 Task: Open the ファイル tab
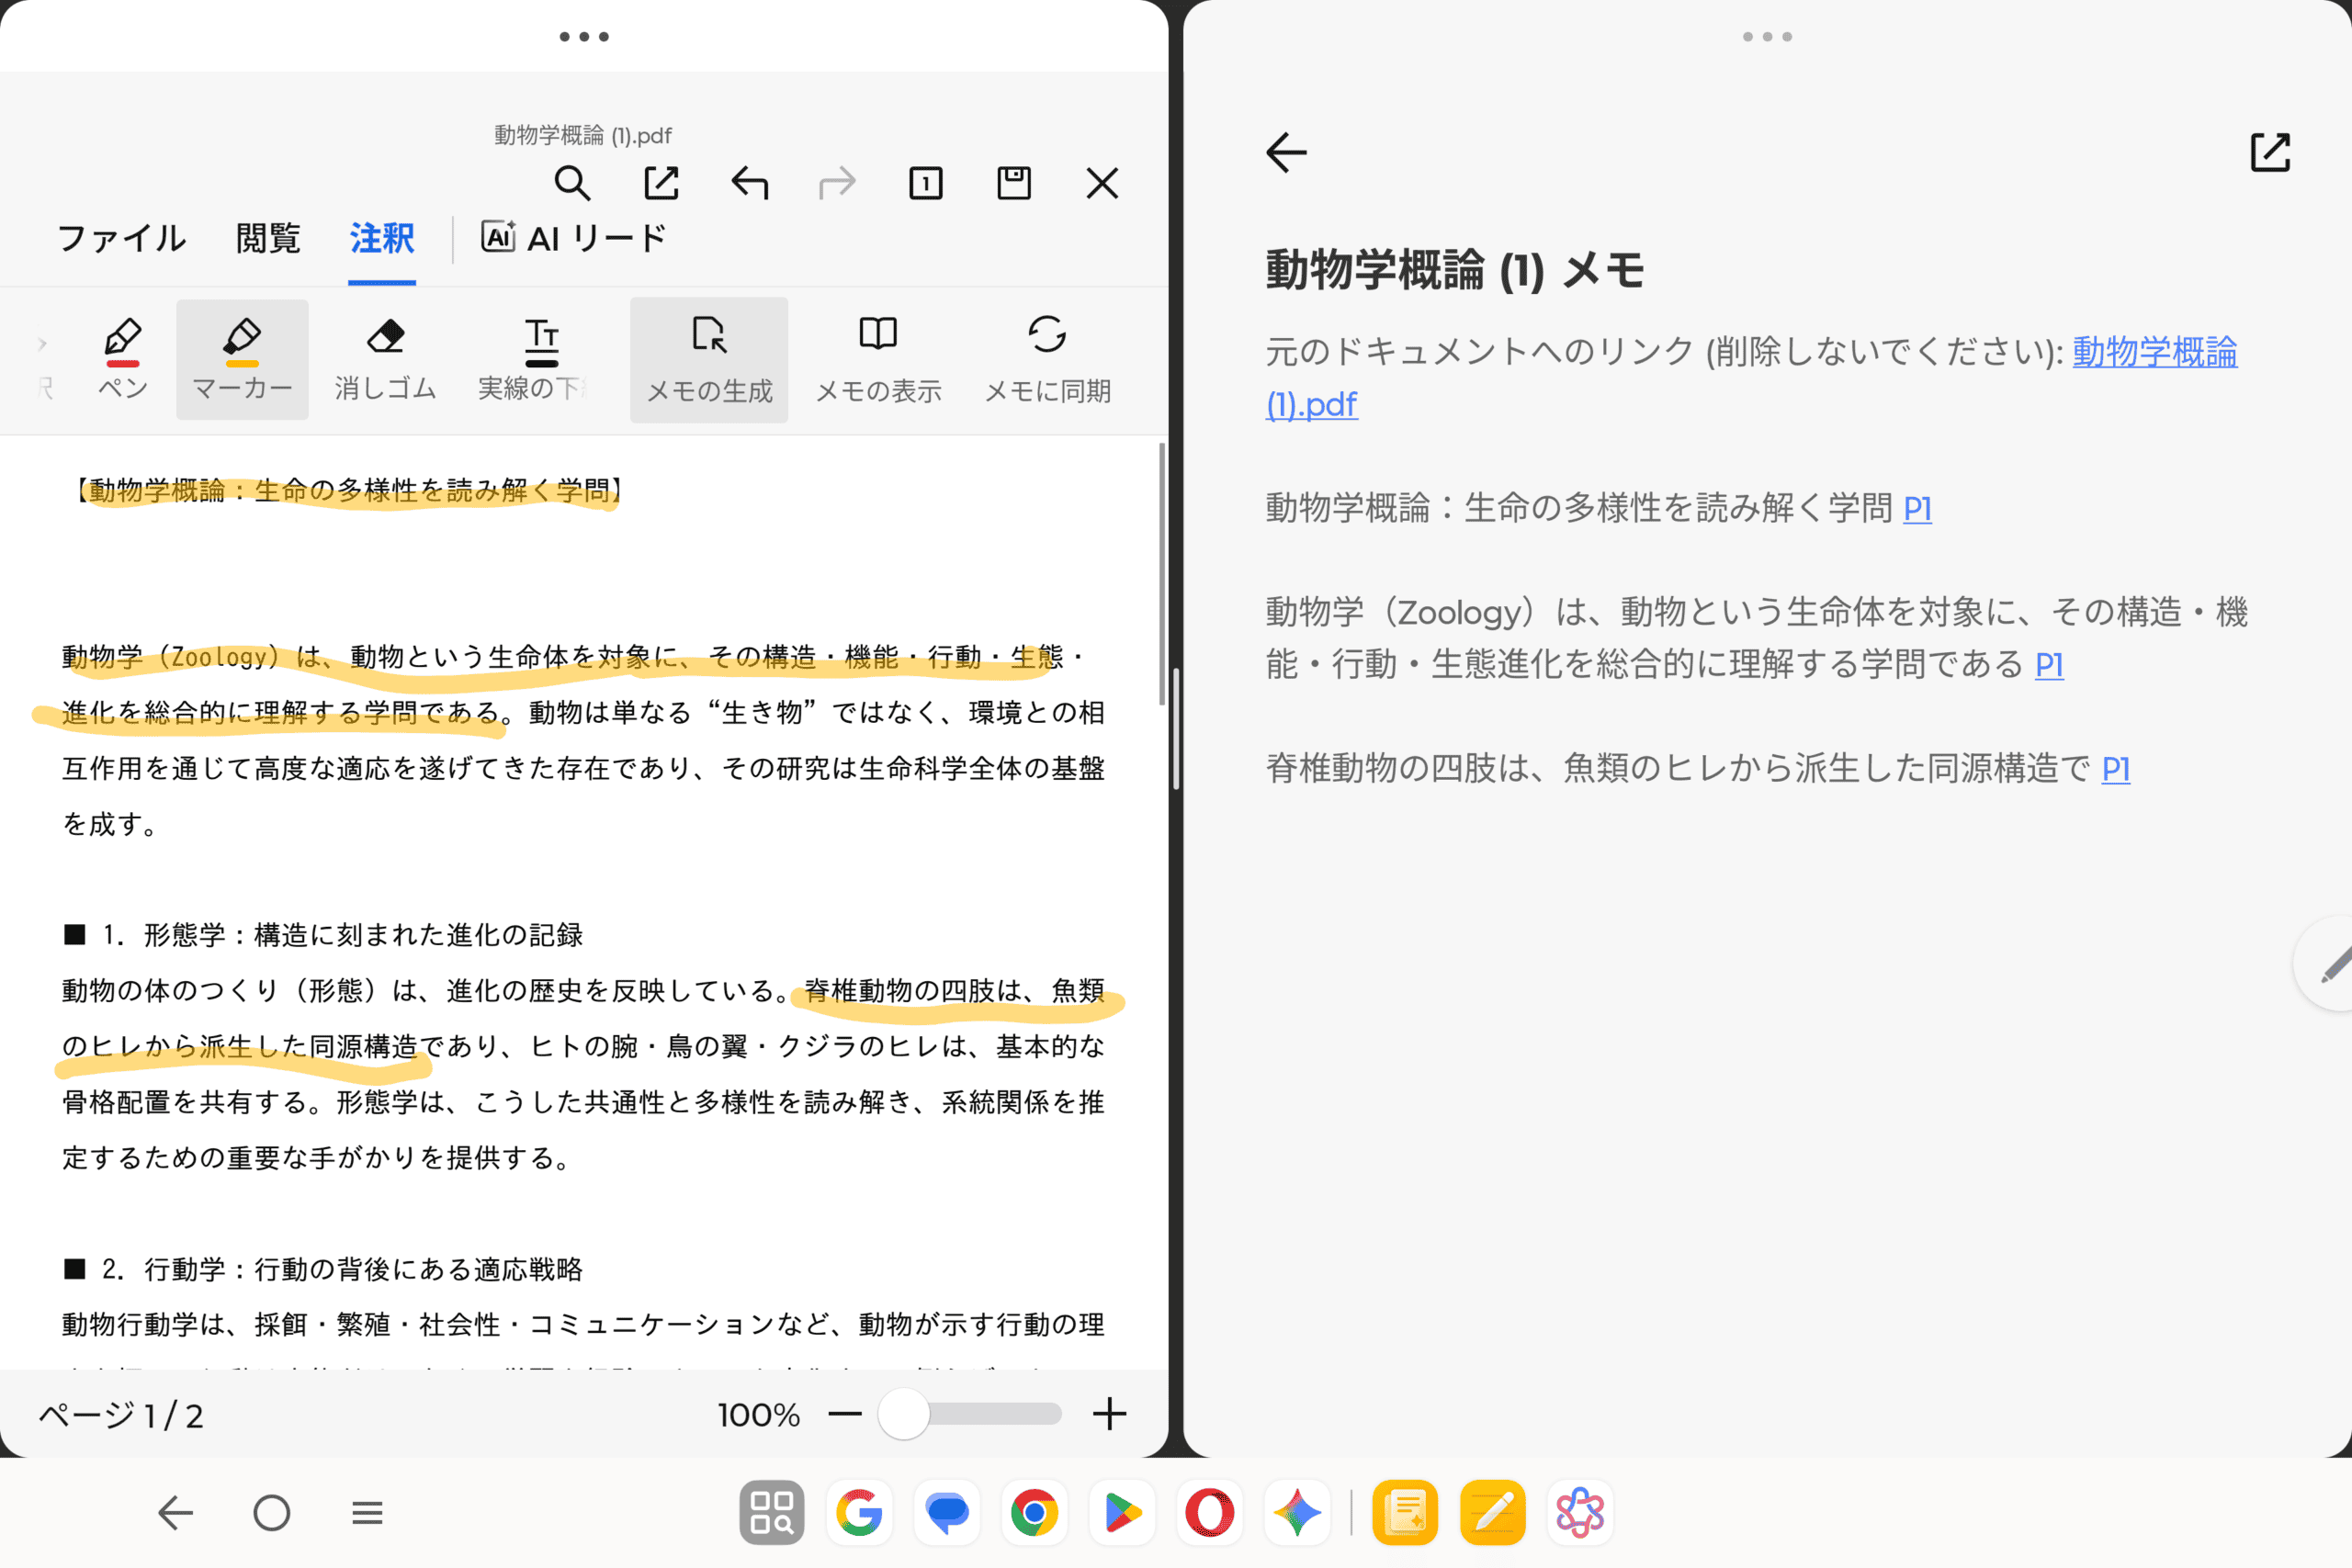point(121,238)
